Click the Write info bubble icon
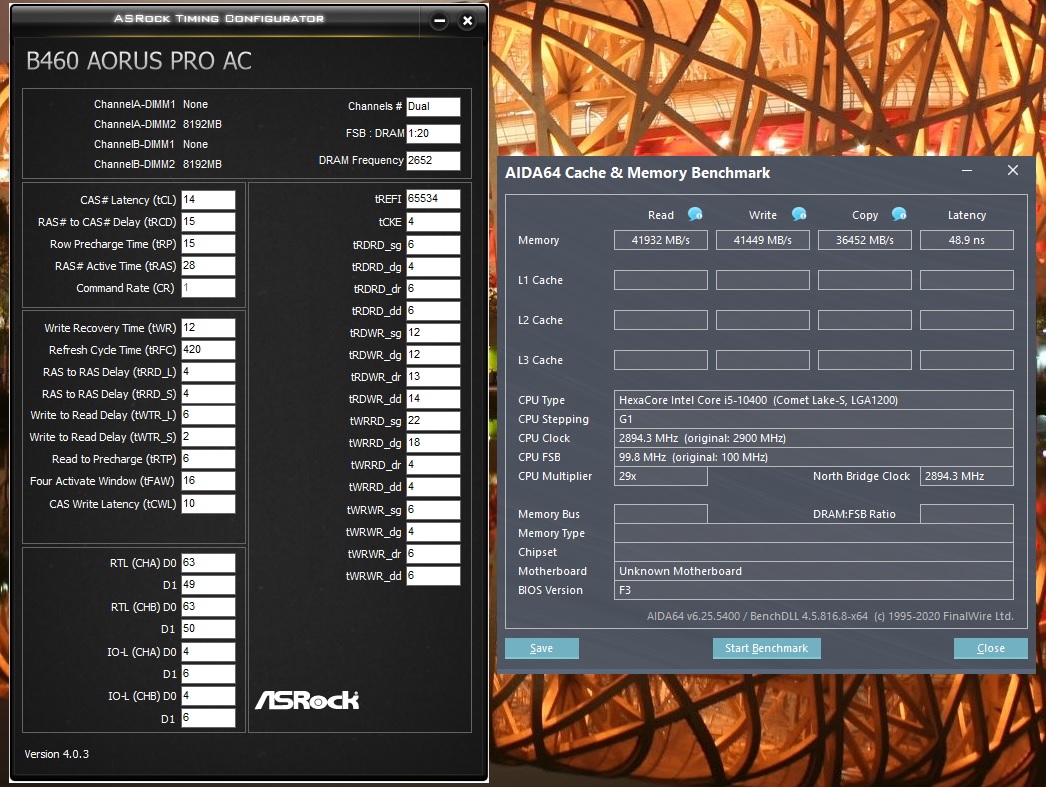 click(799, 214)
